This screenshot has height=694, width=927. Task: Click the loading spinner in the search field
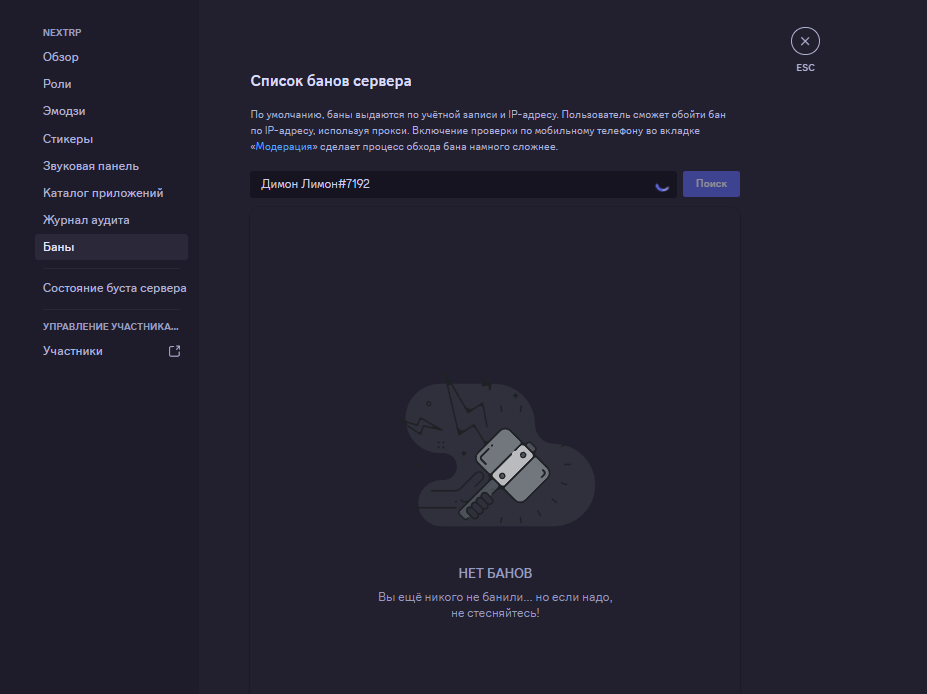(x=661, y=185)
